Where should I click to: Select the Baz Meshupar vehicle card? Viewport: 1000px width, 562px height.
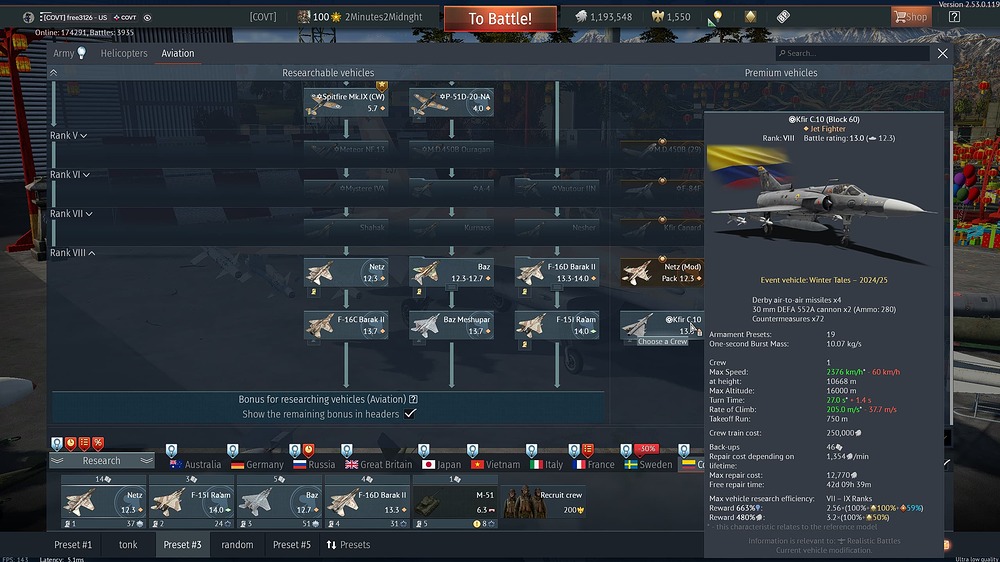pyautogui.click(x=450, y=325)
